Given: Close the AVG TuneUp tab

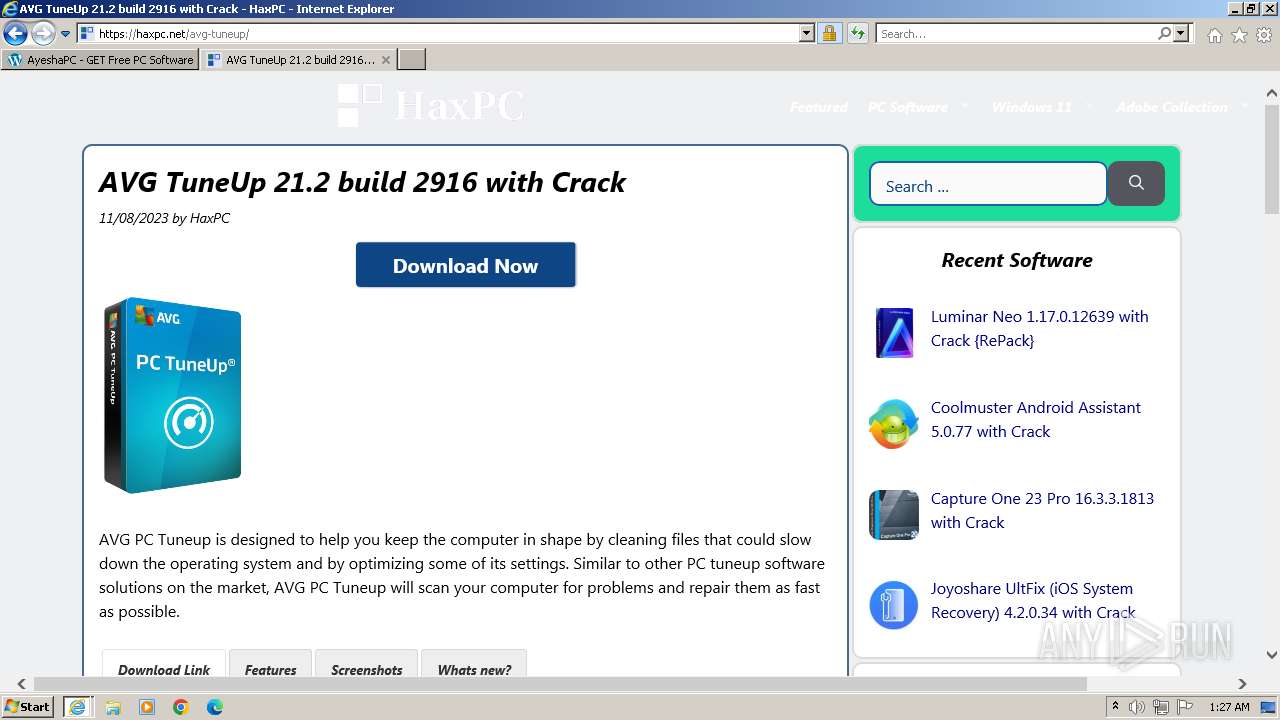Looking at the screenshot, I should tap(386, 60).
